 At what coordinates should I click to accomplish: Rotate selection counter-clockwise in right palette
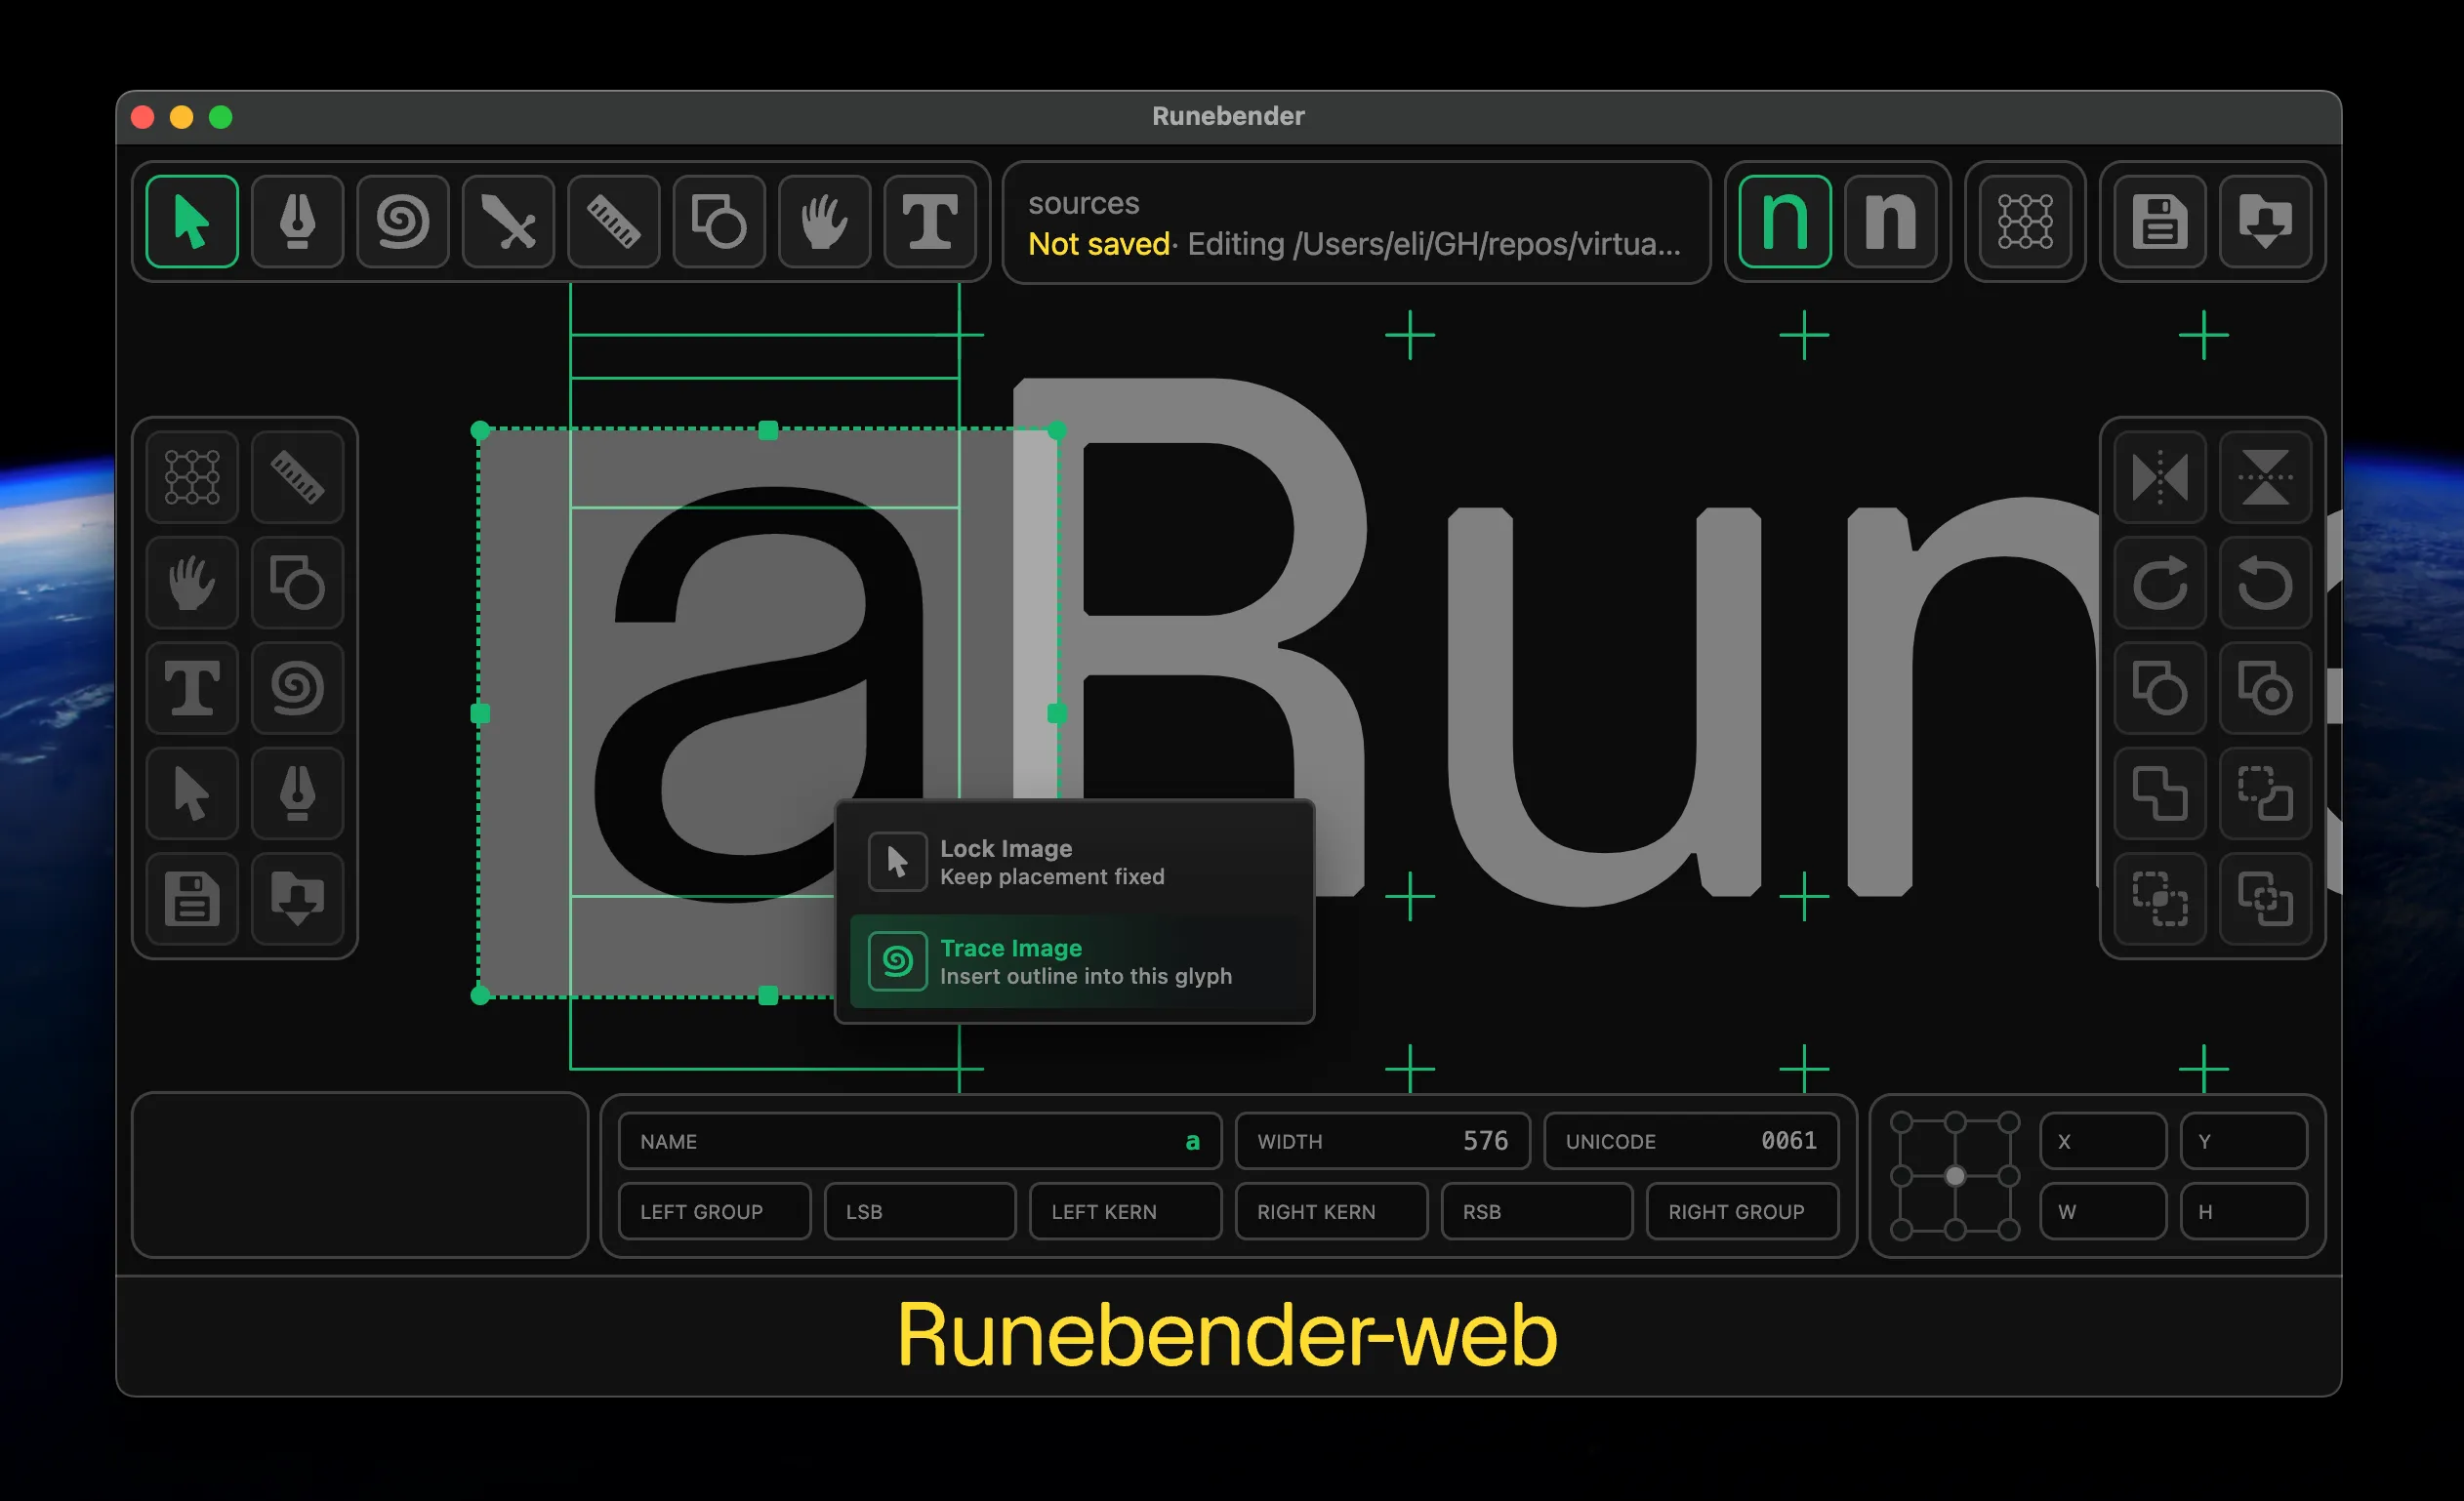pos(2265,582)
